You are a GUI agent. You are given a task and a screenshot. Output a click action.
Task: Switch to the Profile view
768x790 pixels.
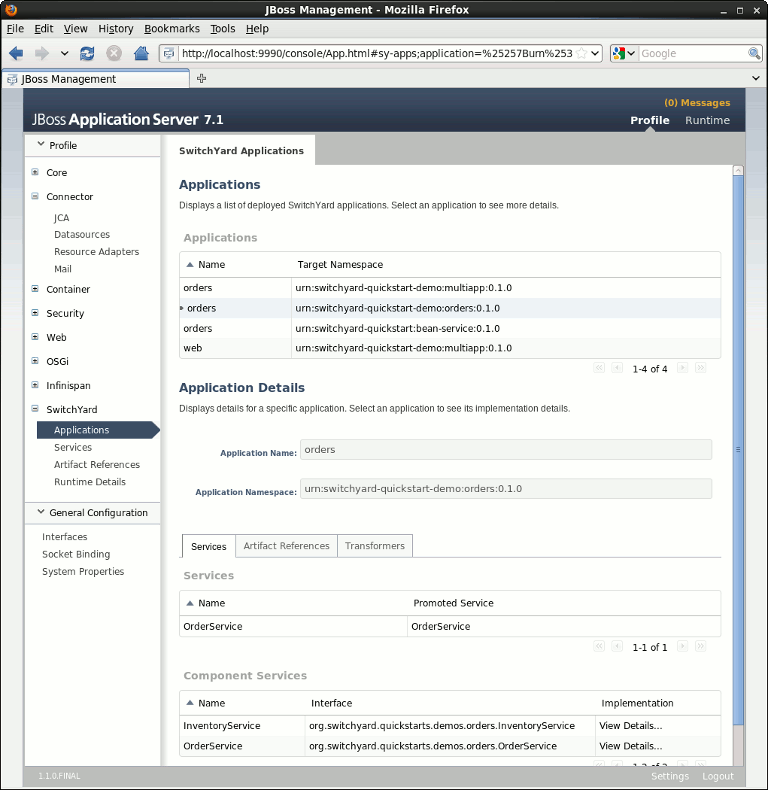[x=650, y=120]
